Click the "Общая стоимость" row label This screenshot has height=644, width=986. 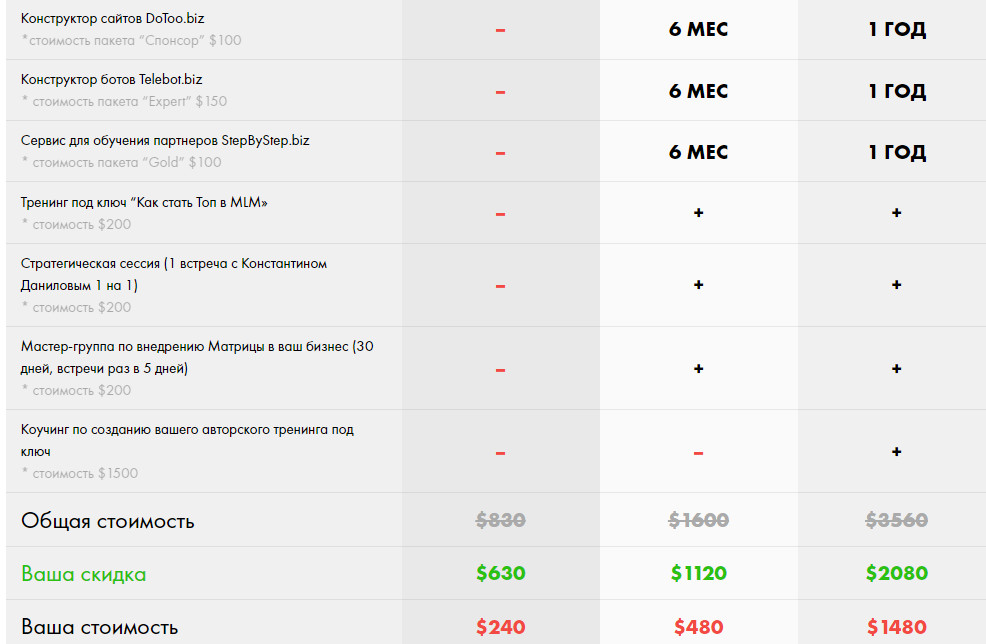pos(107,521)
